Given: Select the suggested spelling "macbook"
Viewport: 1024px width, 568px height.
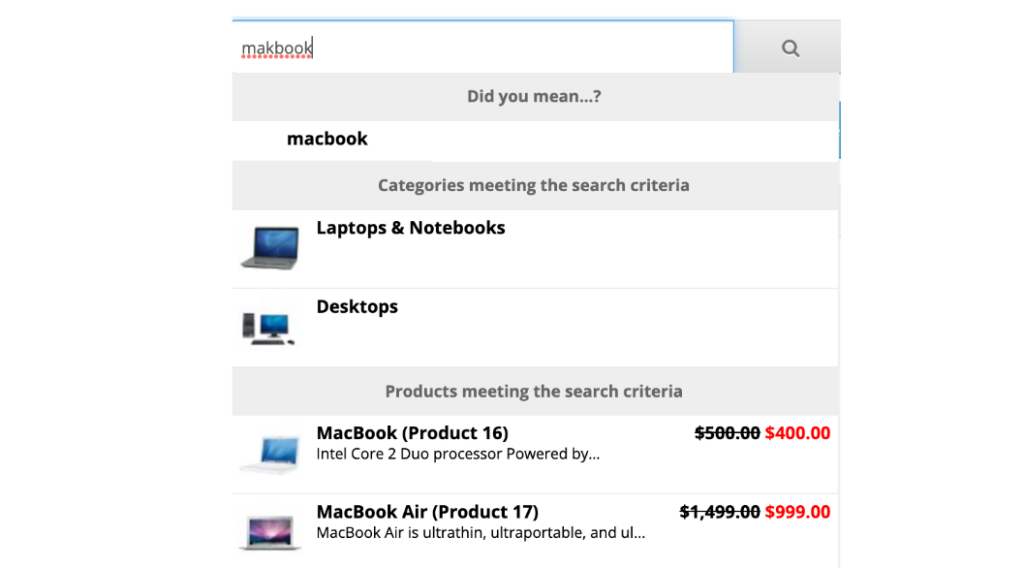Looking at the screenshot, I should 327,139.
